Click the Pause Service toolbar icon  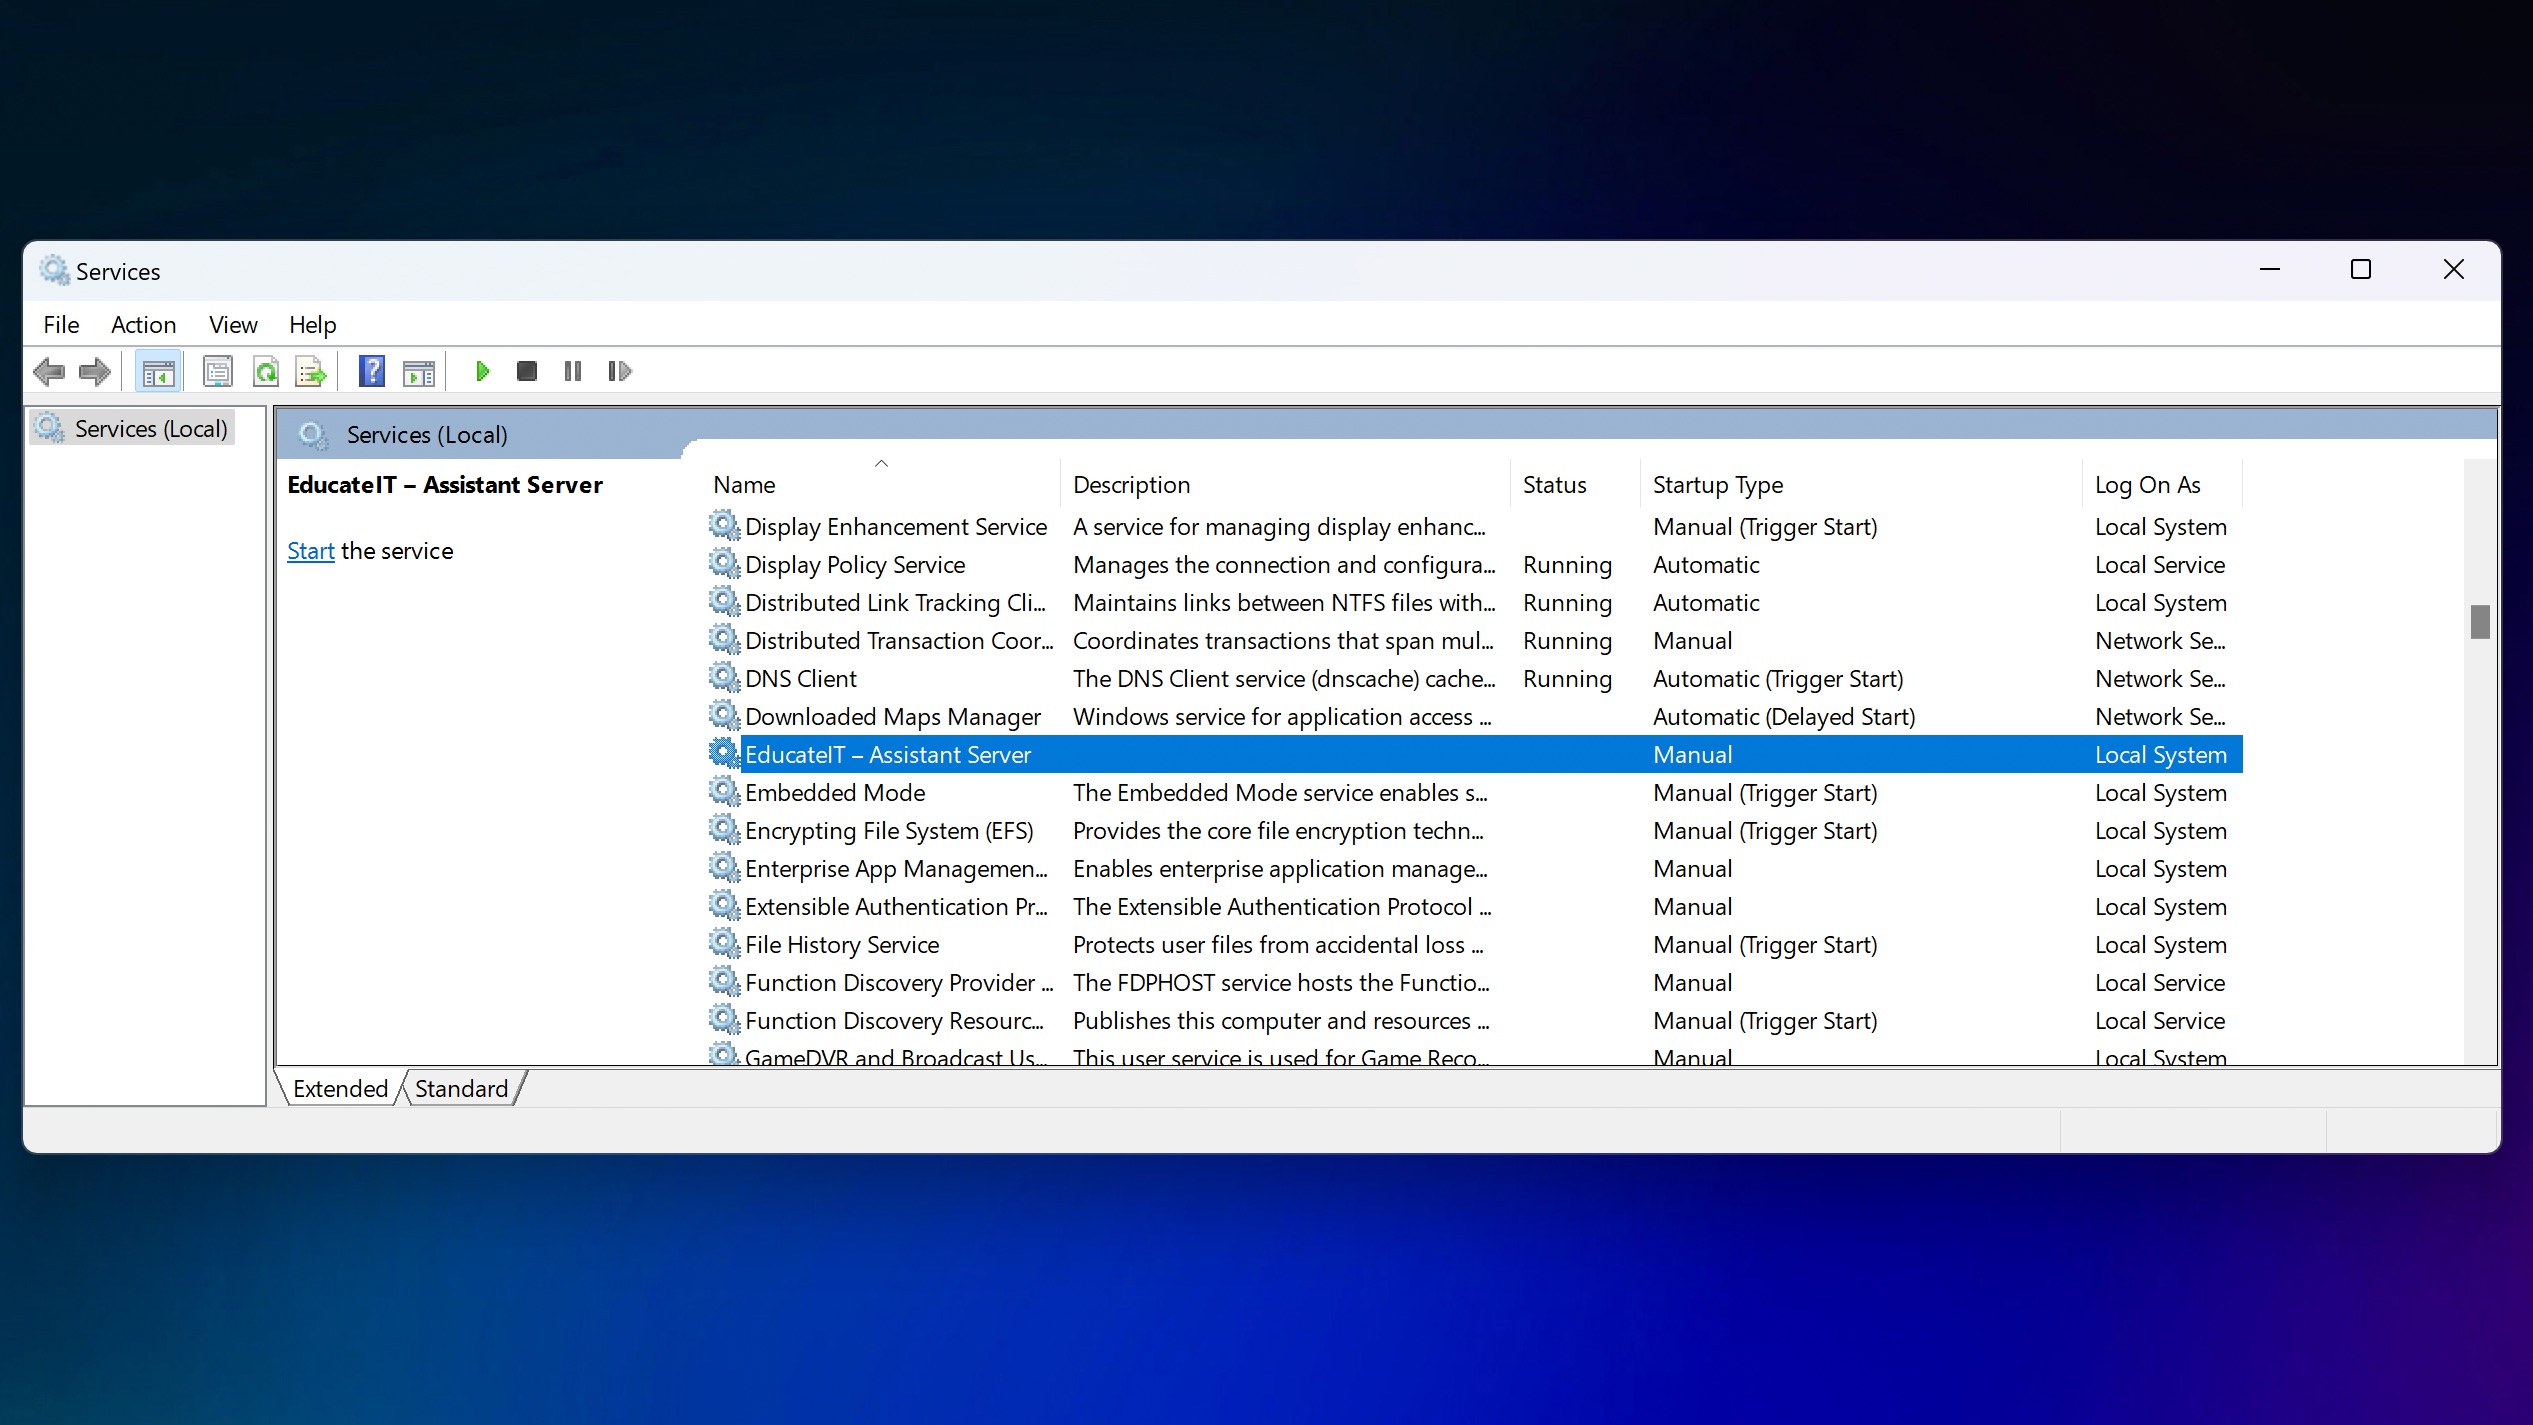573,372
